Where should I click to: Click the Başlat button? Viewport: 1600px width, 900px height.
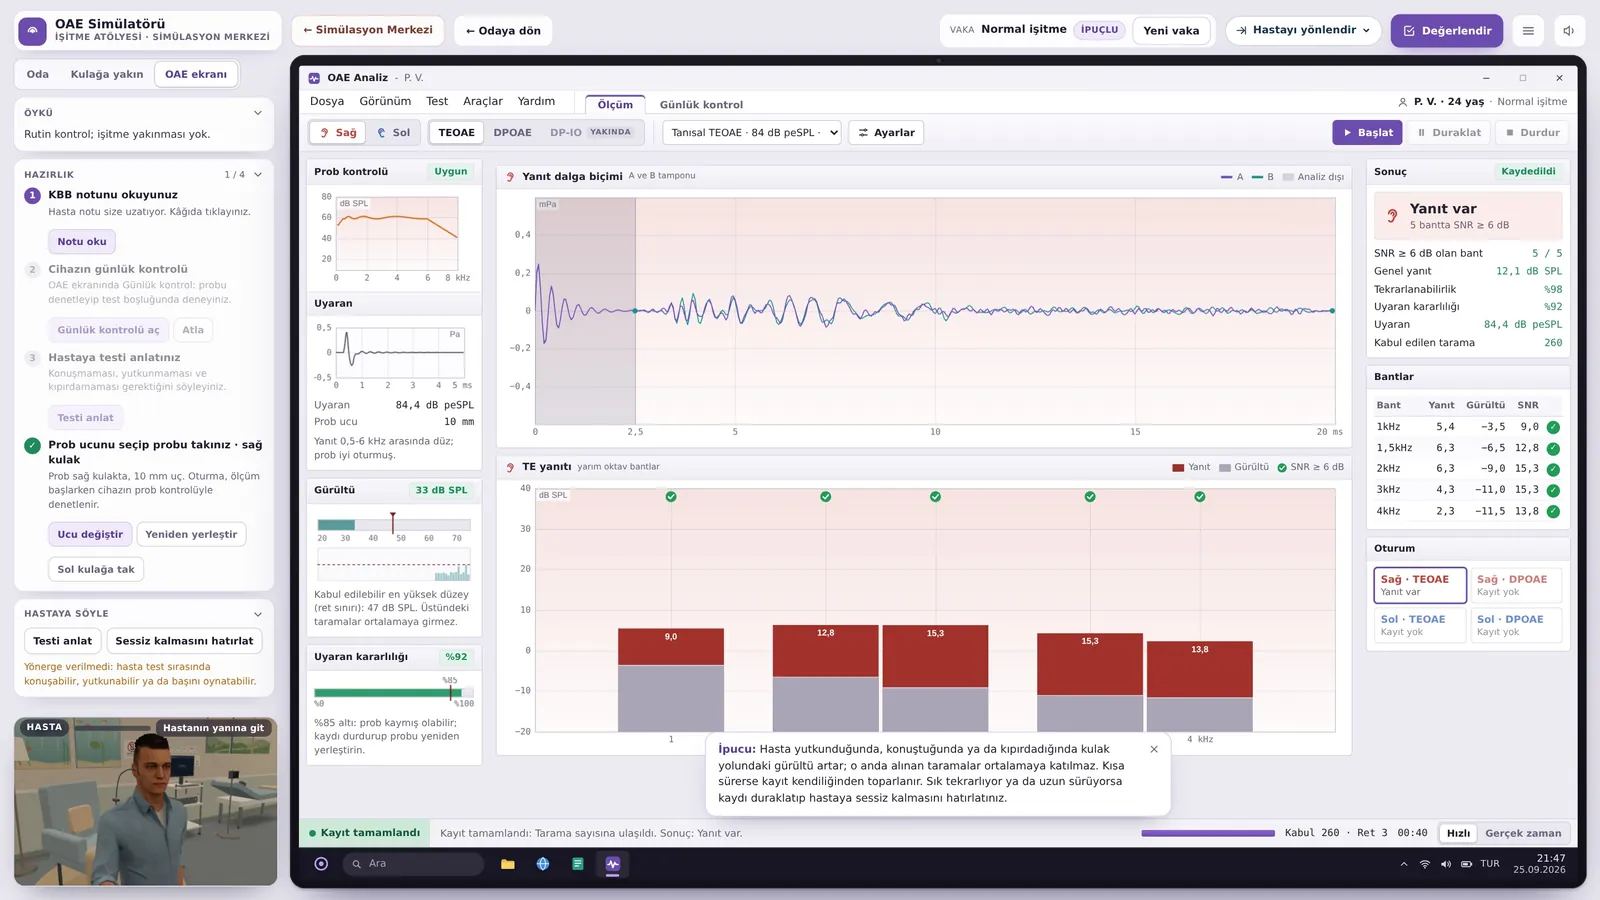pyautogui.click(x=1367, y=133)
